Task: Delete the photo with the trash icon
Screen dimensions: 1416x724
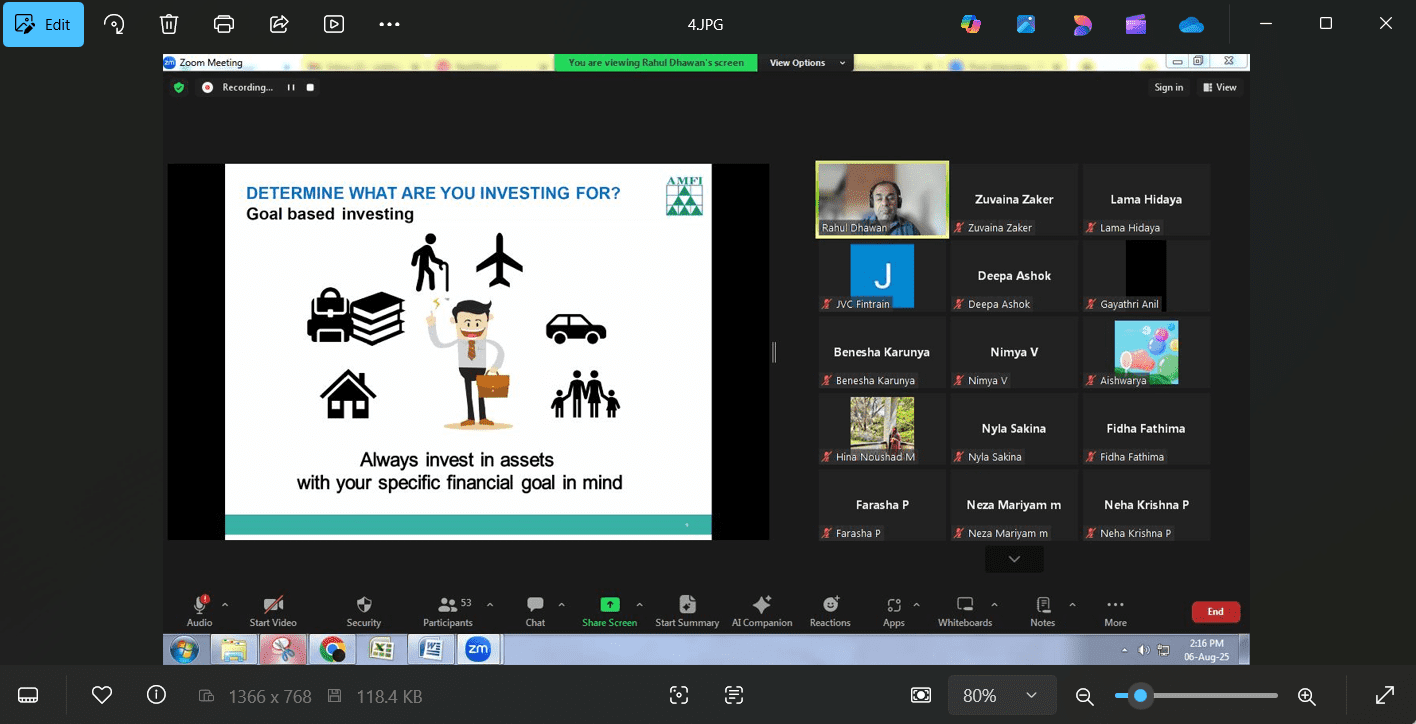Action: click(169, 24)
